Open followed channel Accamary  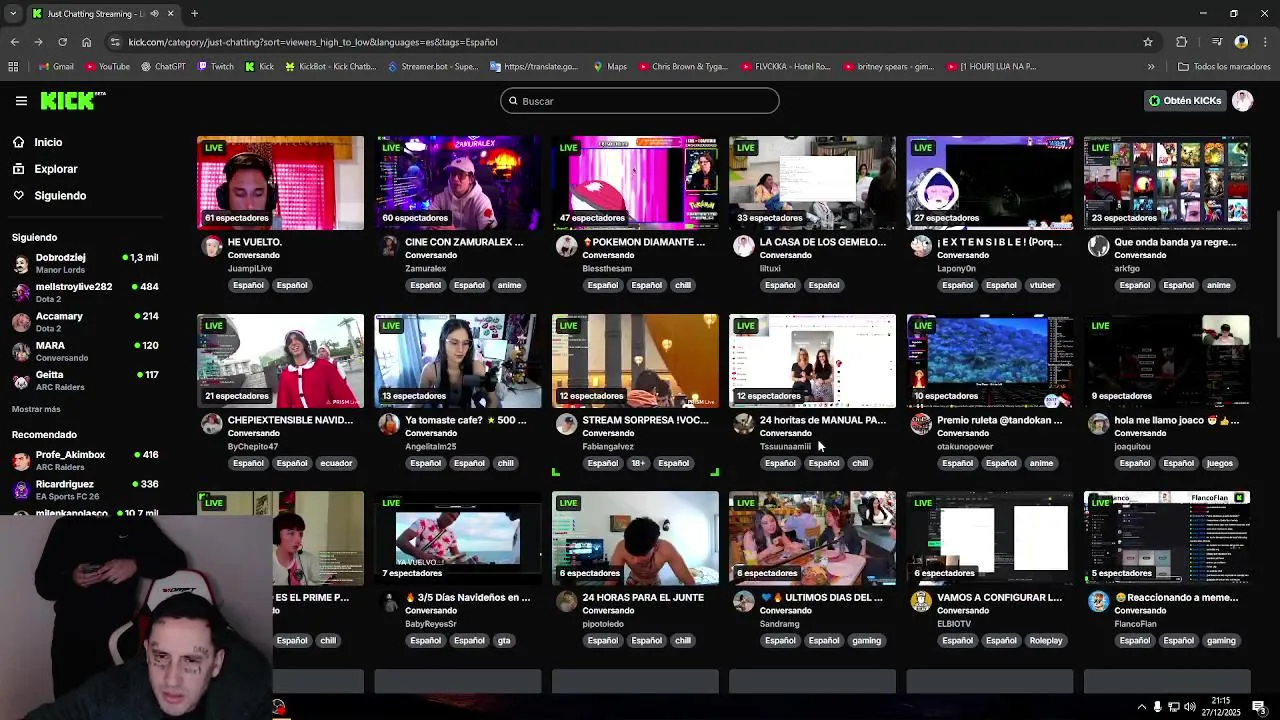coord(85,321)
